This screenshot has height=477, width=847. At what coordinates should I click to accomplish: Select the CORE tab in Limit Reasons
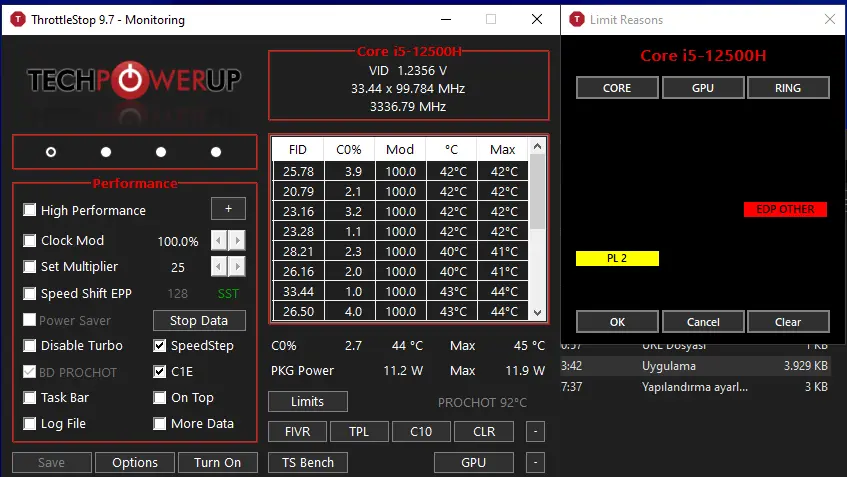pos(617,88)
